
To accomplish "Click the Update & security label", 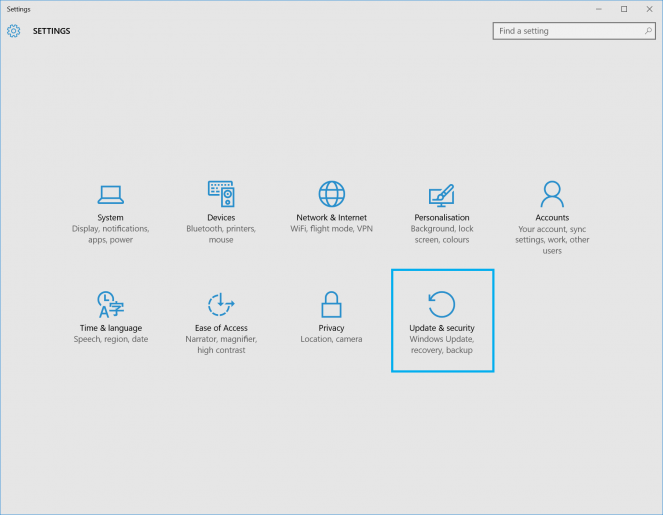I will (x=442, y=328).
